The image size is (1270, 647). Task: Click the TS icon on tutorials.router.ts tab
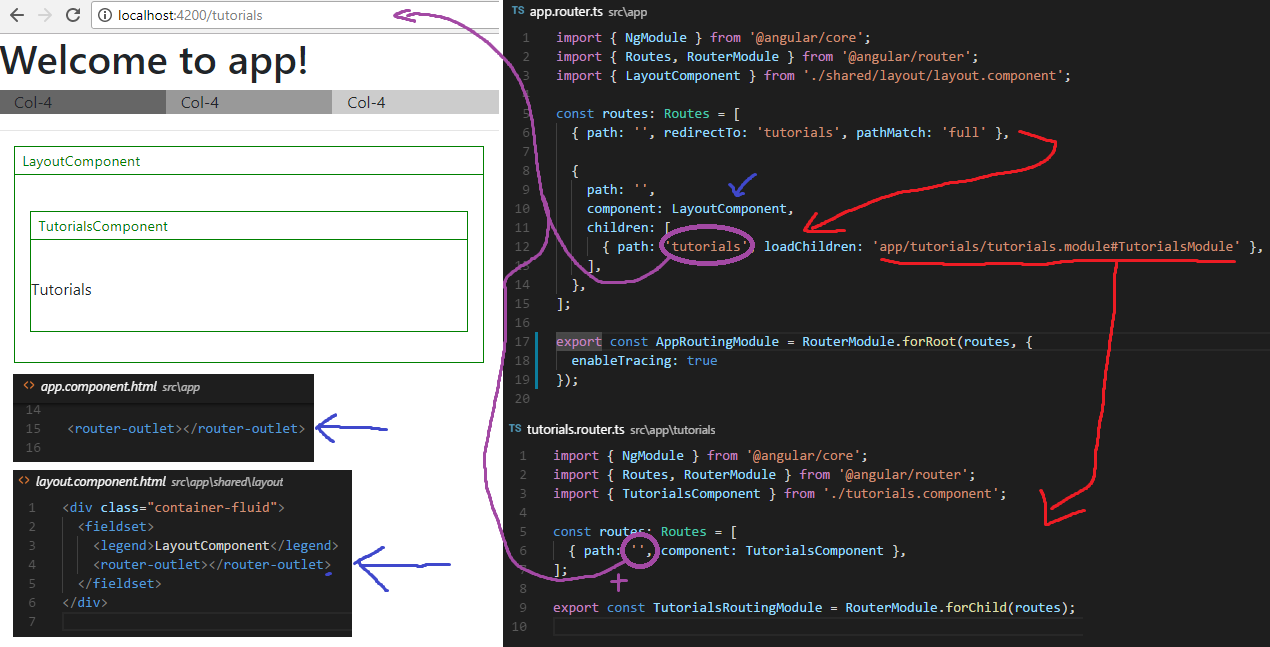[515, 429]
